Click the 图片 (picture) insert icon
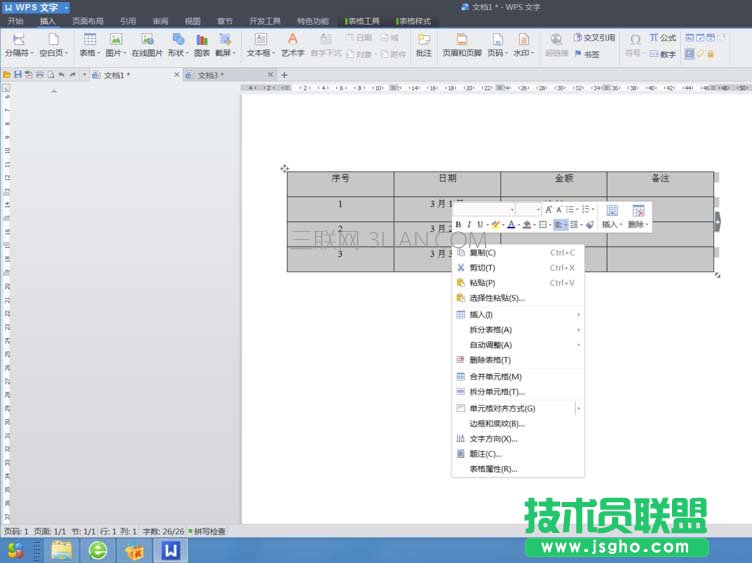This screenshot has width=752, height=563. pyautogui.click(x=116, y=40)
